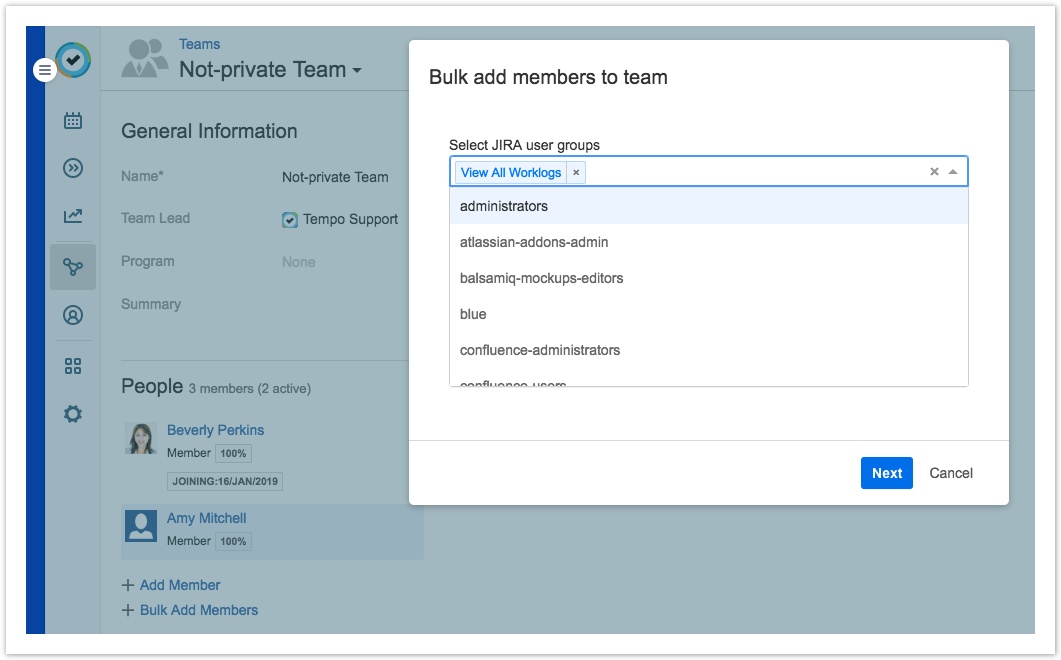
Task: Collapse the user groups dropdown arrow
Action: point(953,172)
